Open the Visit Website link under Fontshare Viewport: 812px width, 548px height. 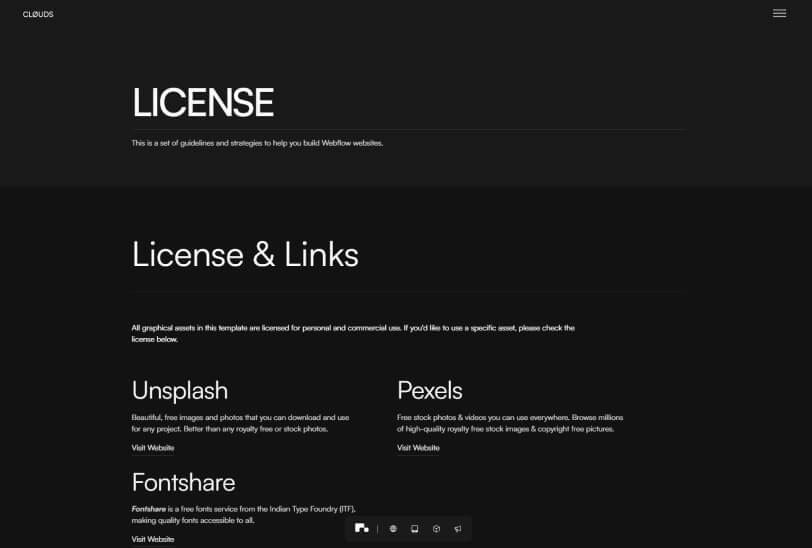[x=153, y=539]
